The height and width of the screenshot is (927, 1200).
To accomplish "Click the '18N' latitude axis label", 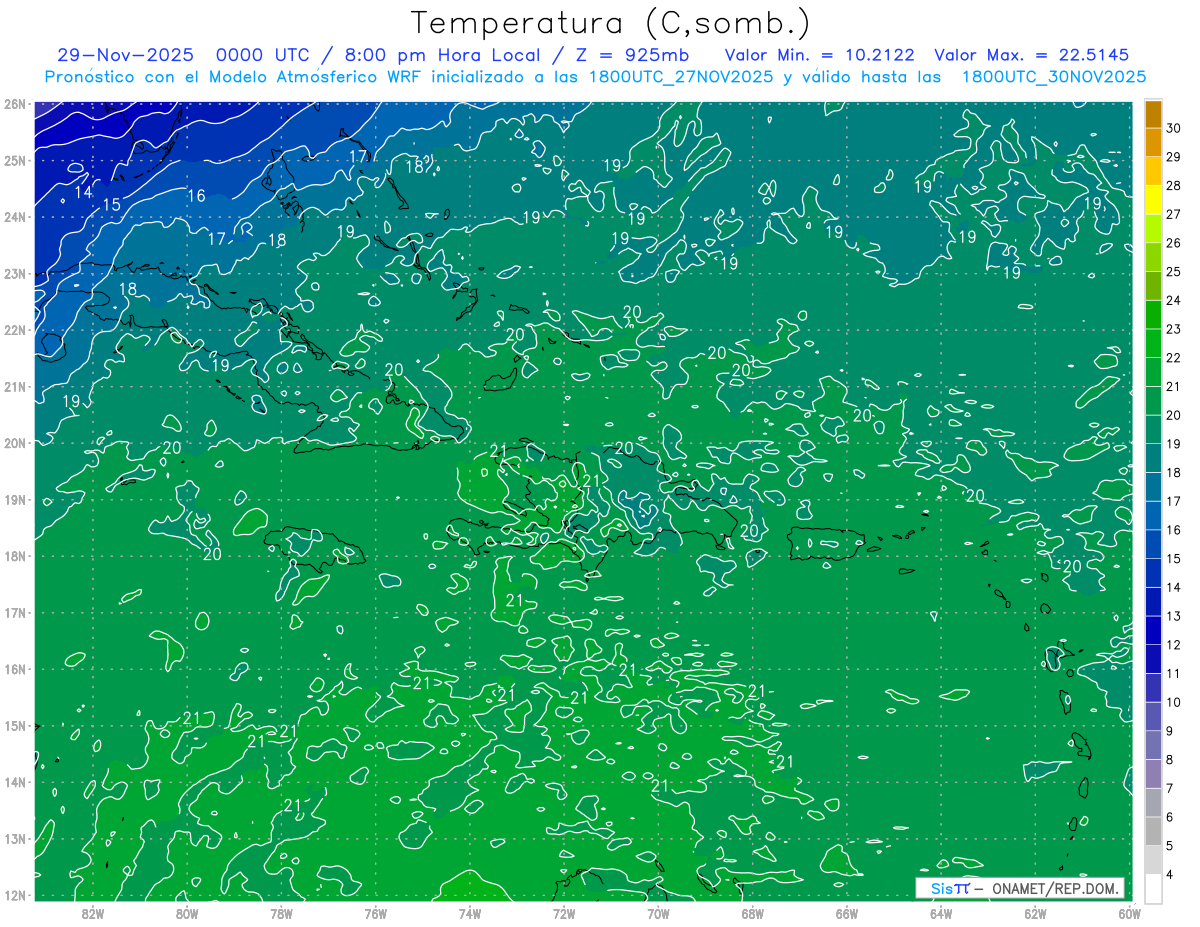I will coord(14,556).
